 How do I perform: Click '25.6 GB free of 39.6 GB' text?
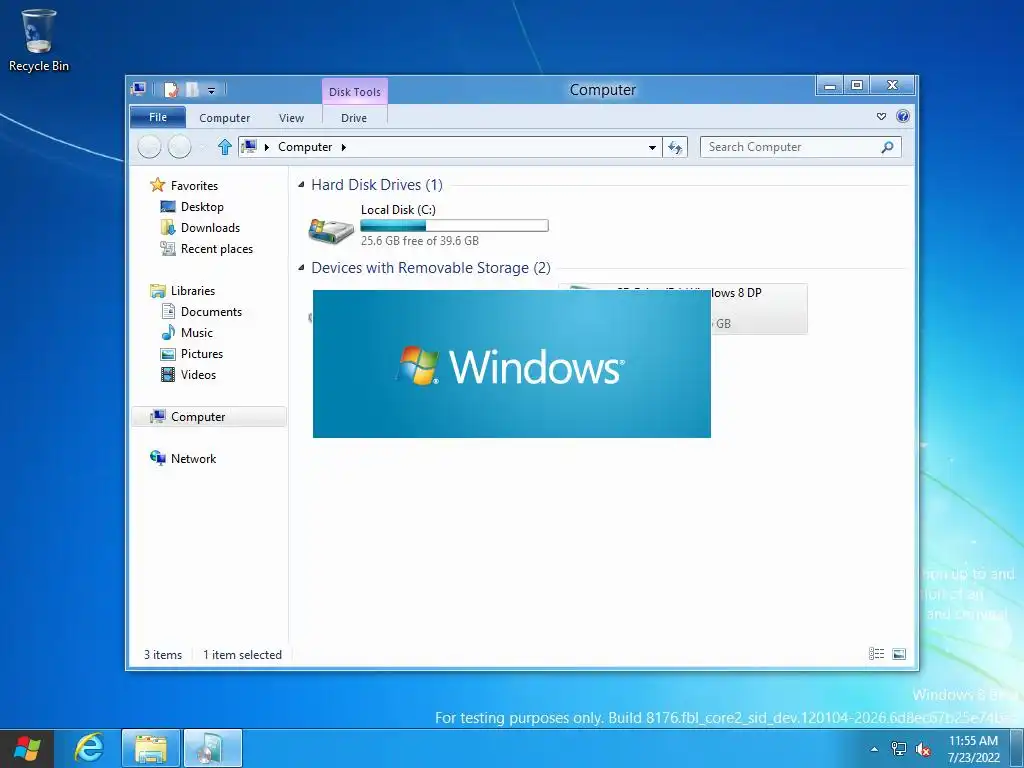420,241
